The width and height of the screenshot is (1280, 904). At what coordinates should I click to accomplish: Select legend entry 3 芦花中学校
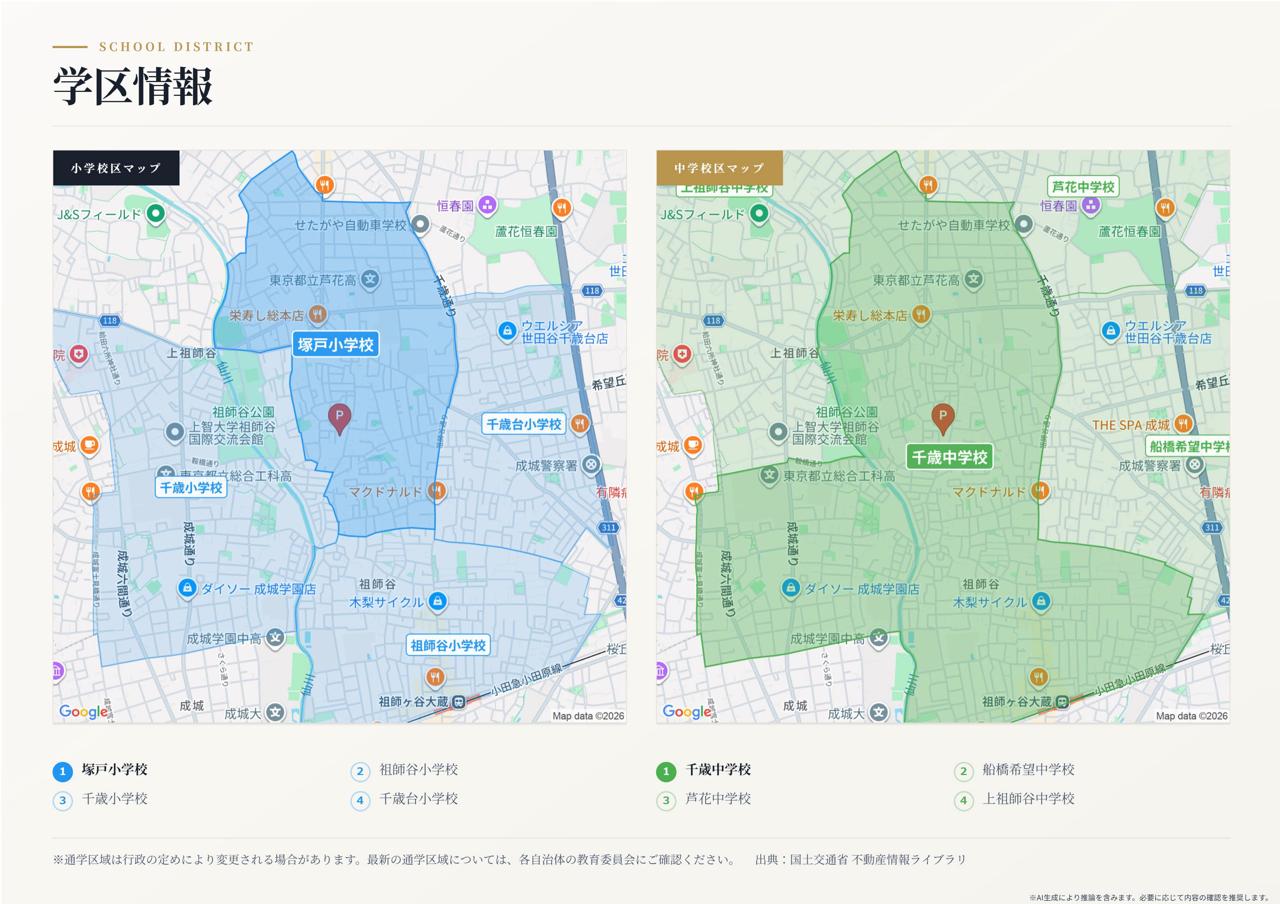(704, 800)
